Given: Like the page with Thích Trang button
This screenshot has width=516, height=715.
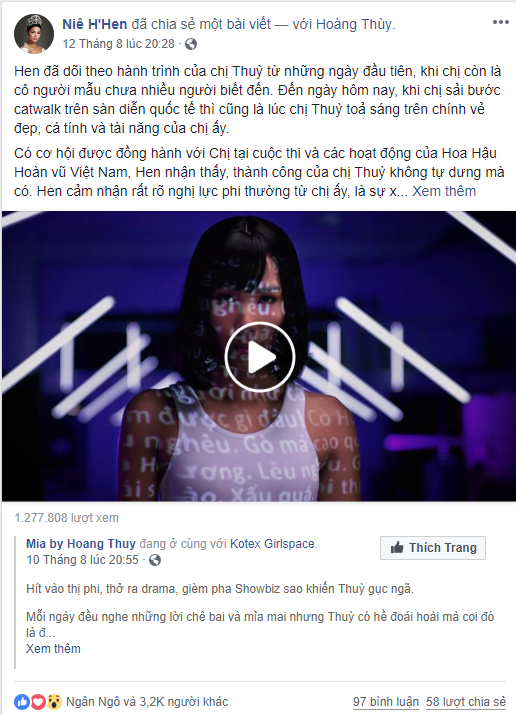Looking at the screenshot, I should pyautogui.click(x=433, y=548).
